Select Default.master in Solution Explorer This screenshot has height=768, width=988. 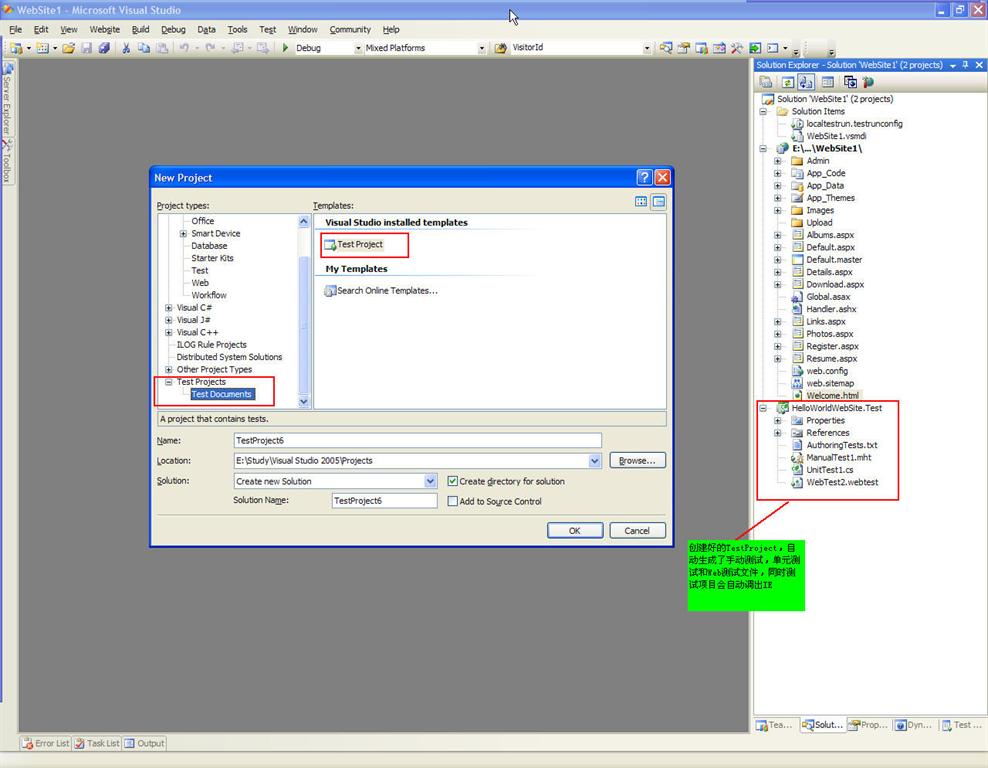pyautogui.click(x=834, y=260)
